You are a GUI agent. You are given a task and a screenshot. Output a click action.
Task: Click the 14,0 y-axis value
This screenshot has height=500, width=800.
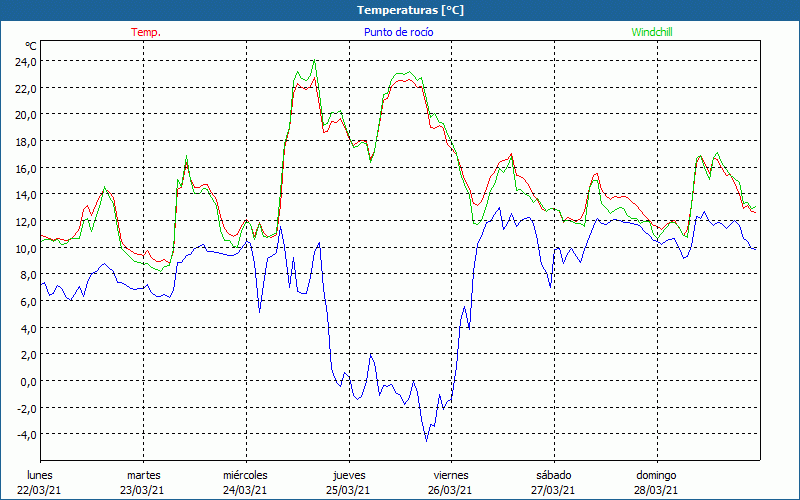point(25,195)
